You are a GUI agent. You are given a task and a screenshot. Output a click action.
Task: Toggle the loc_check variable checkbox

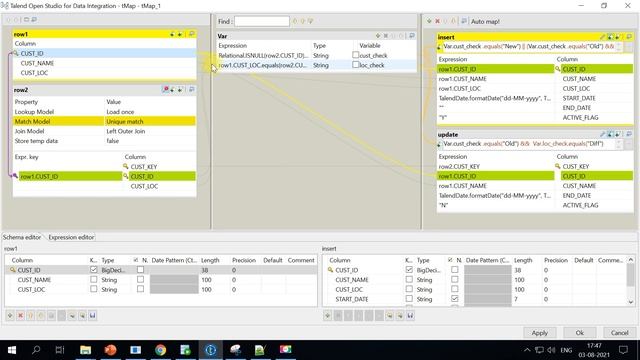(x=356, y=65)
